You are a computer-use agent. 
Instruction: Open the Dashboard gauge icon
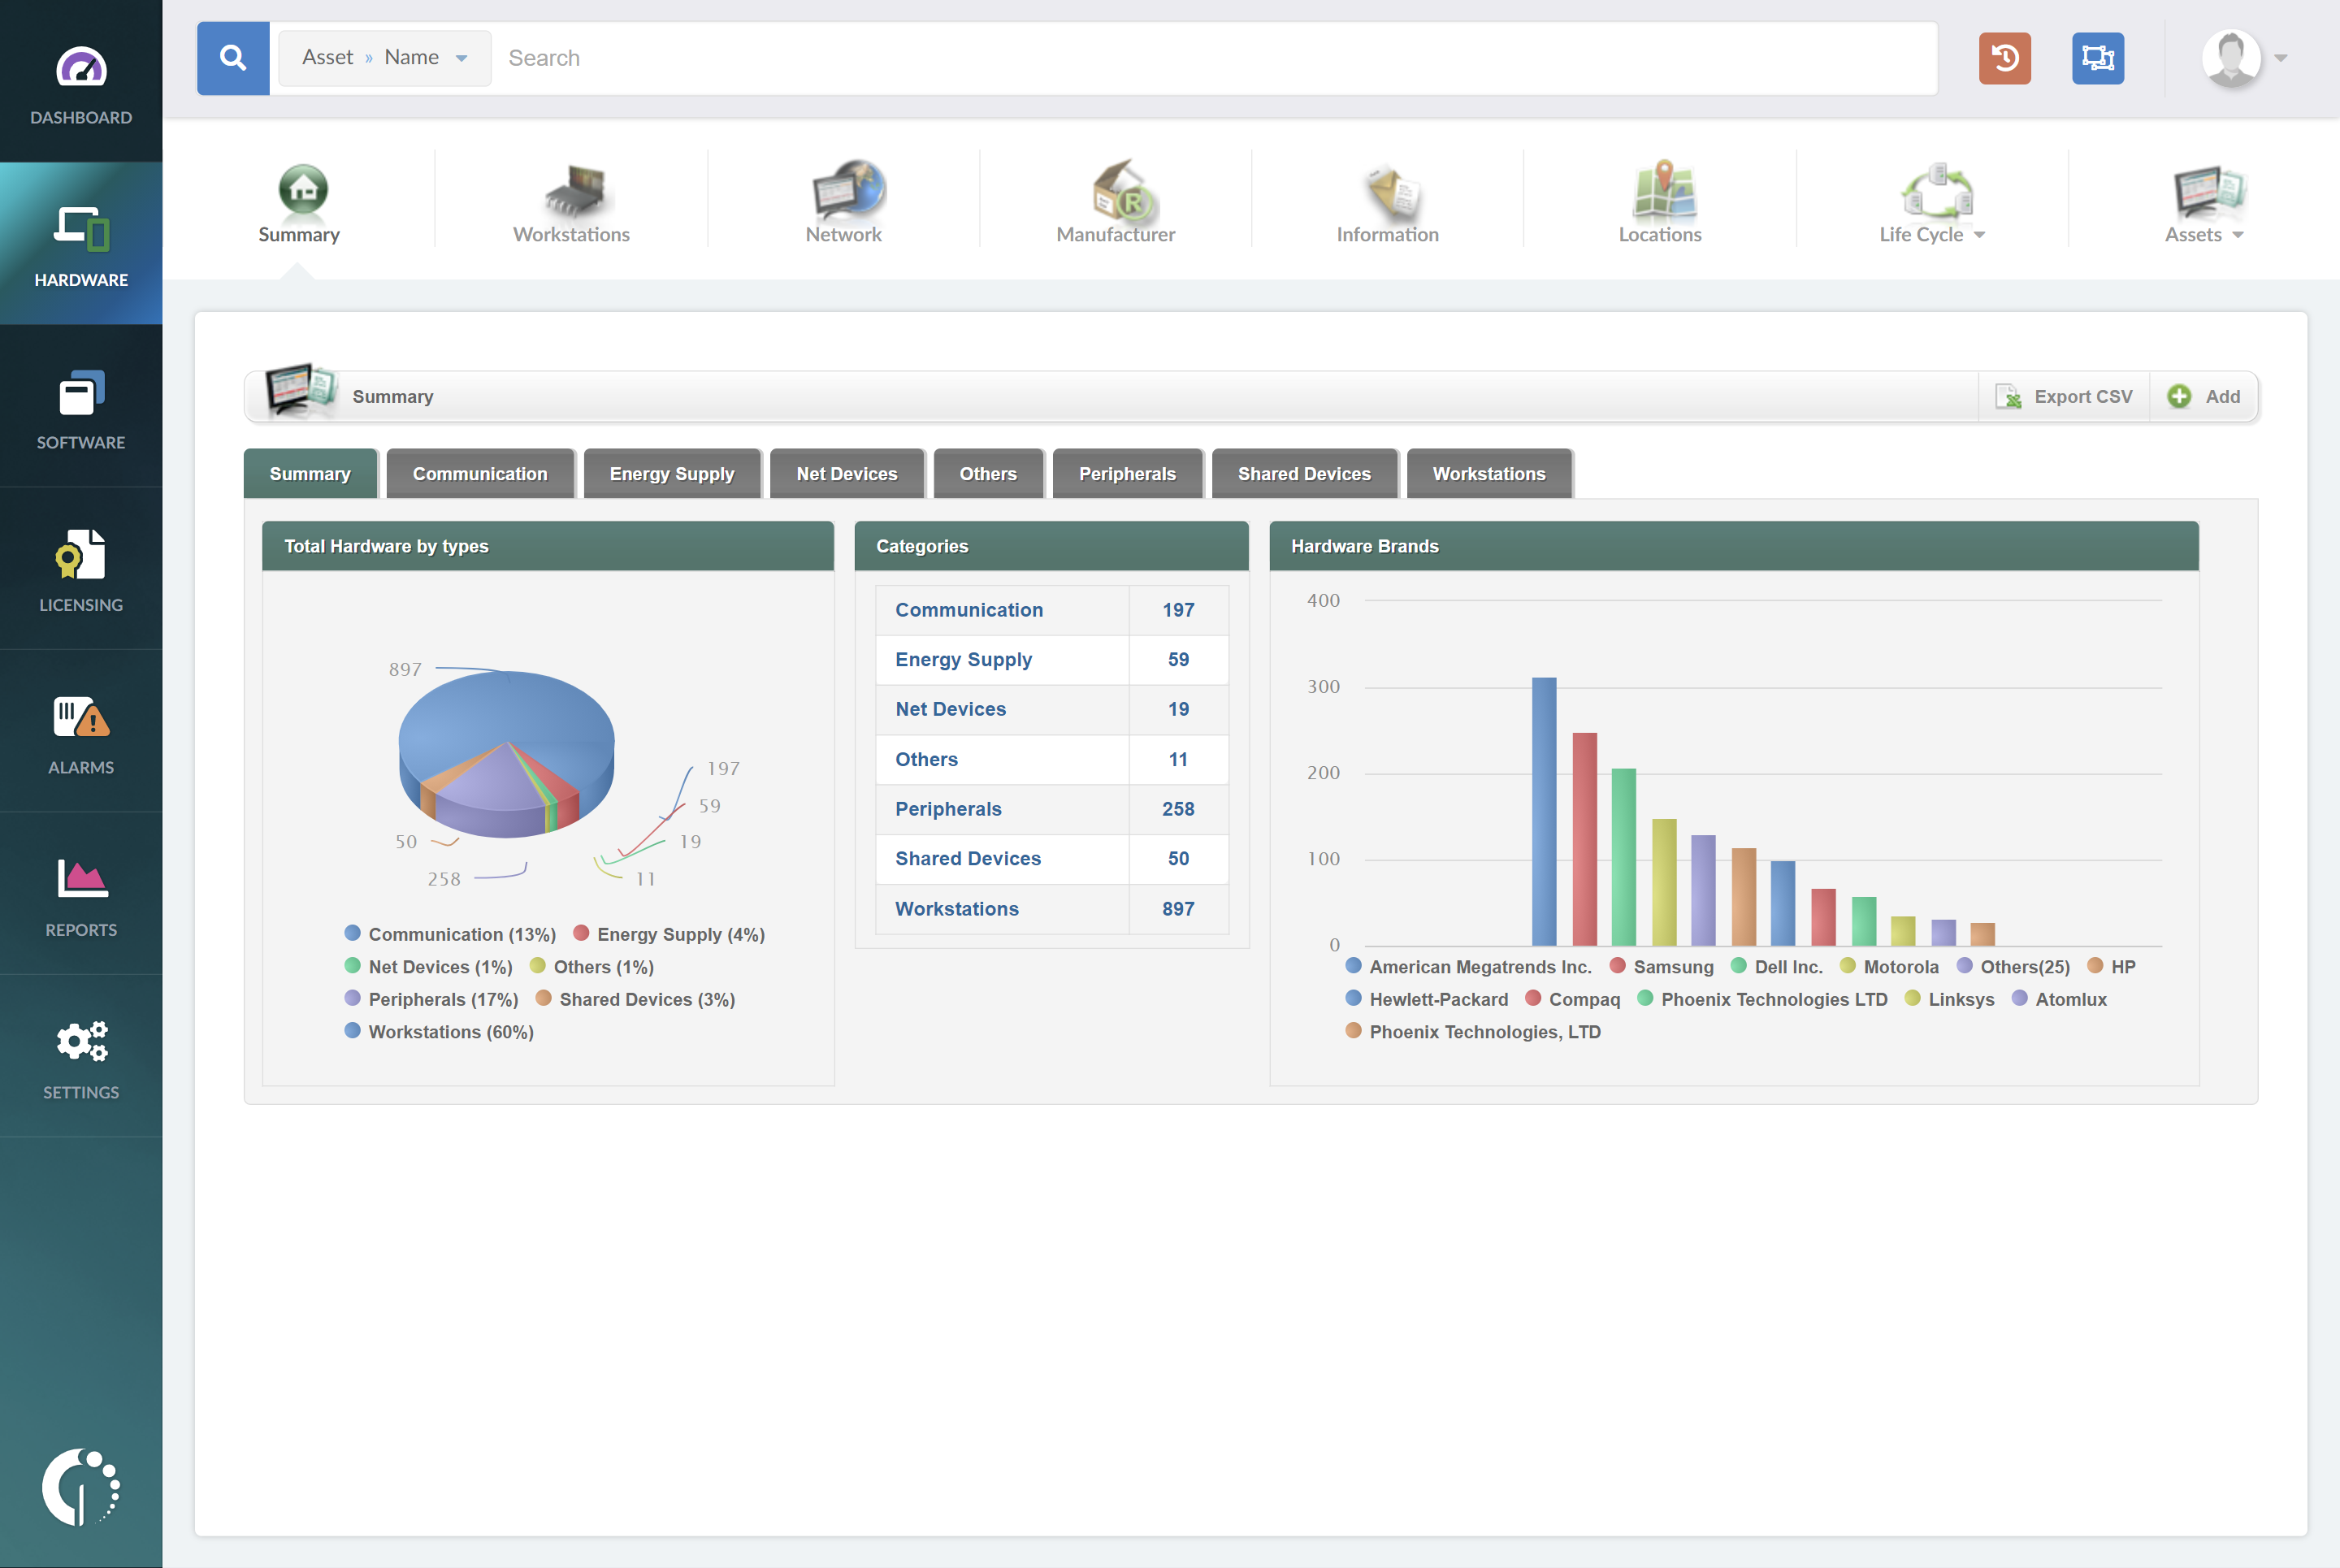pyautogui.click(x=81, y=68)
